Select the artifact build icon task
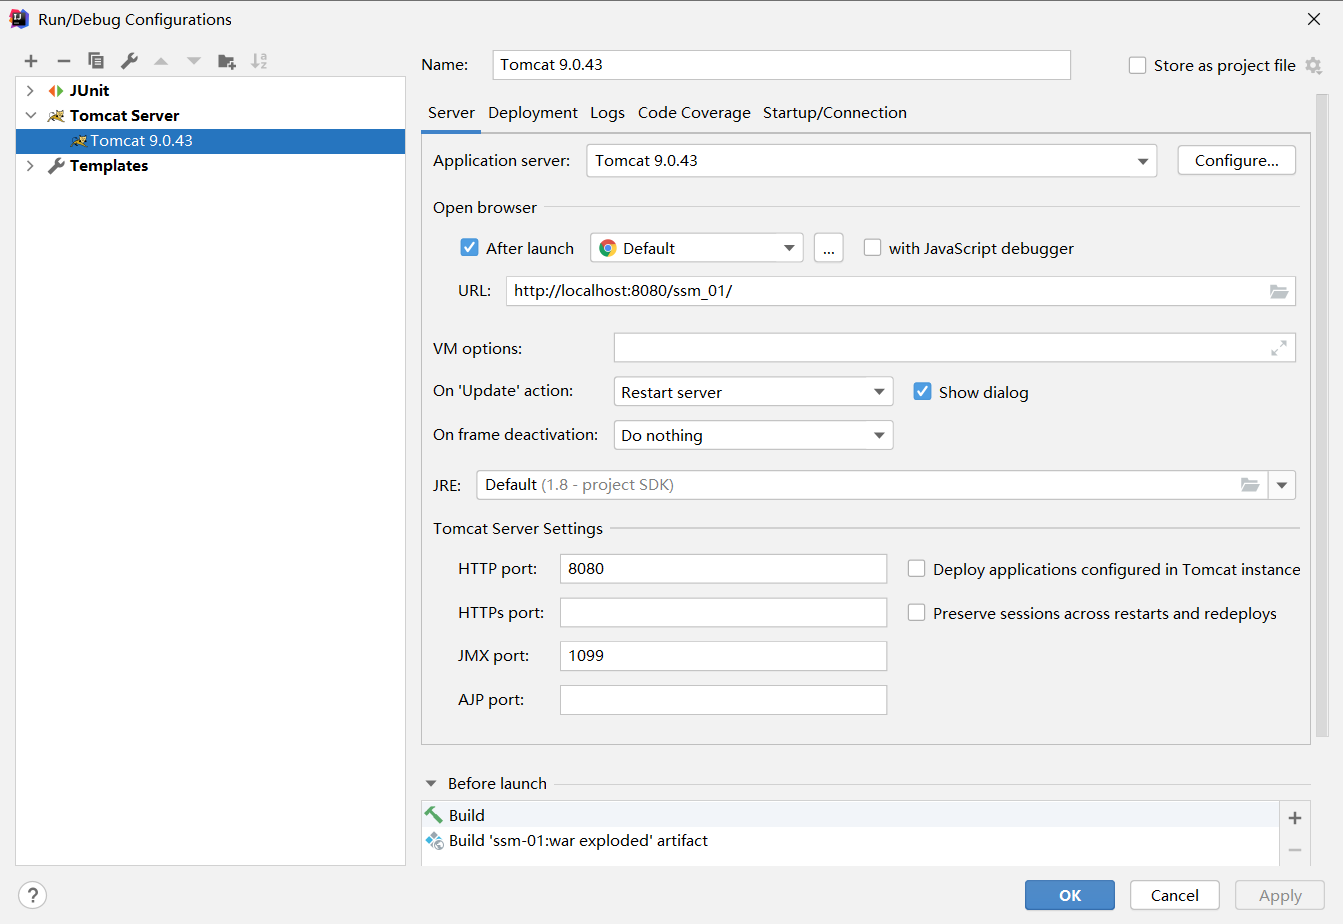1343x924 pixels. tap(434, 841)
